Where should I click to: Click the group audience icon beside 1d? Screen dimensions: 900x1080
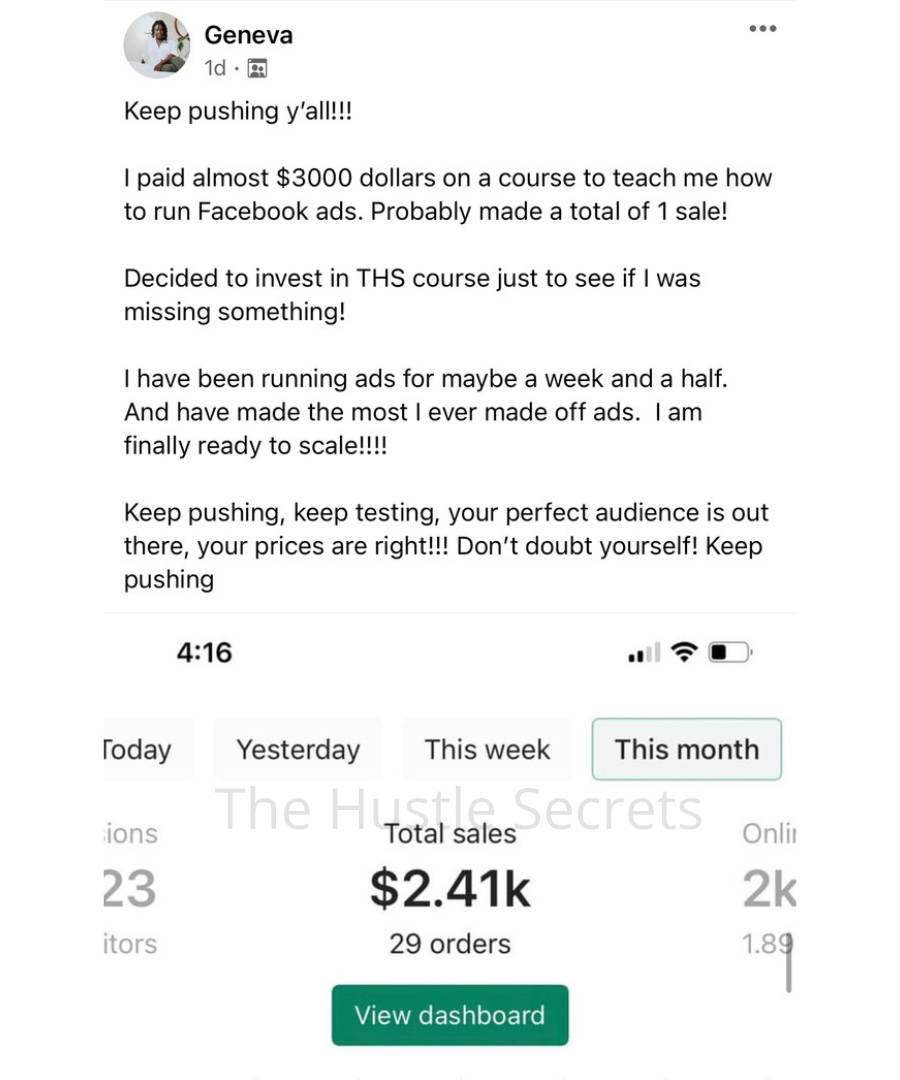257,68
